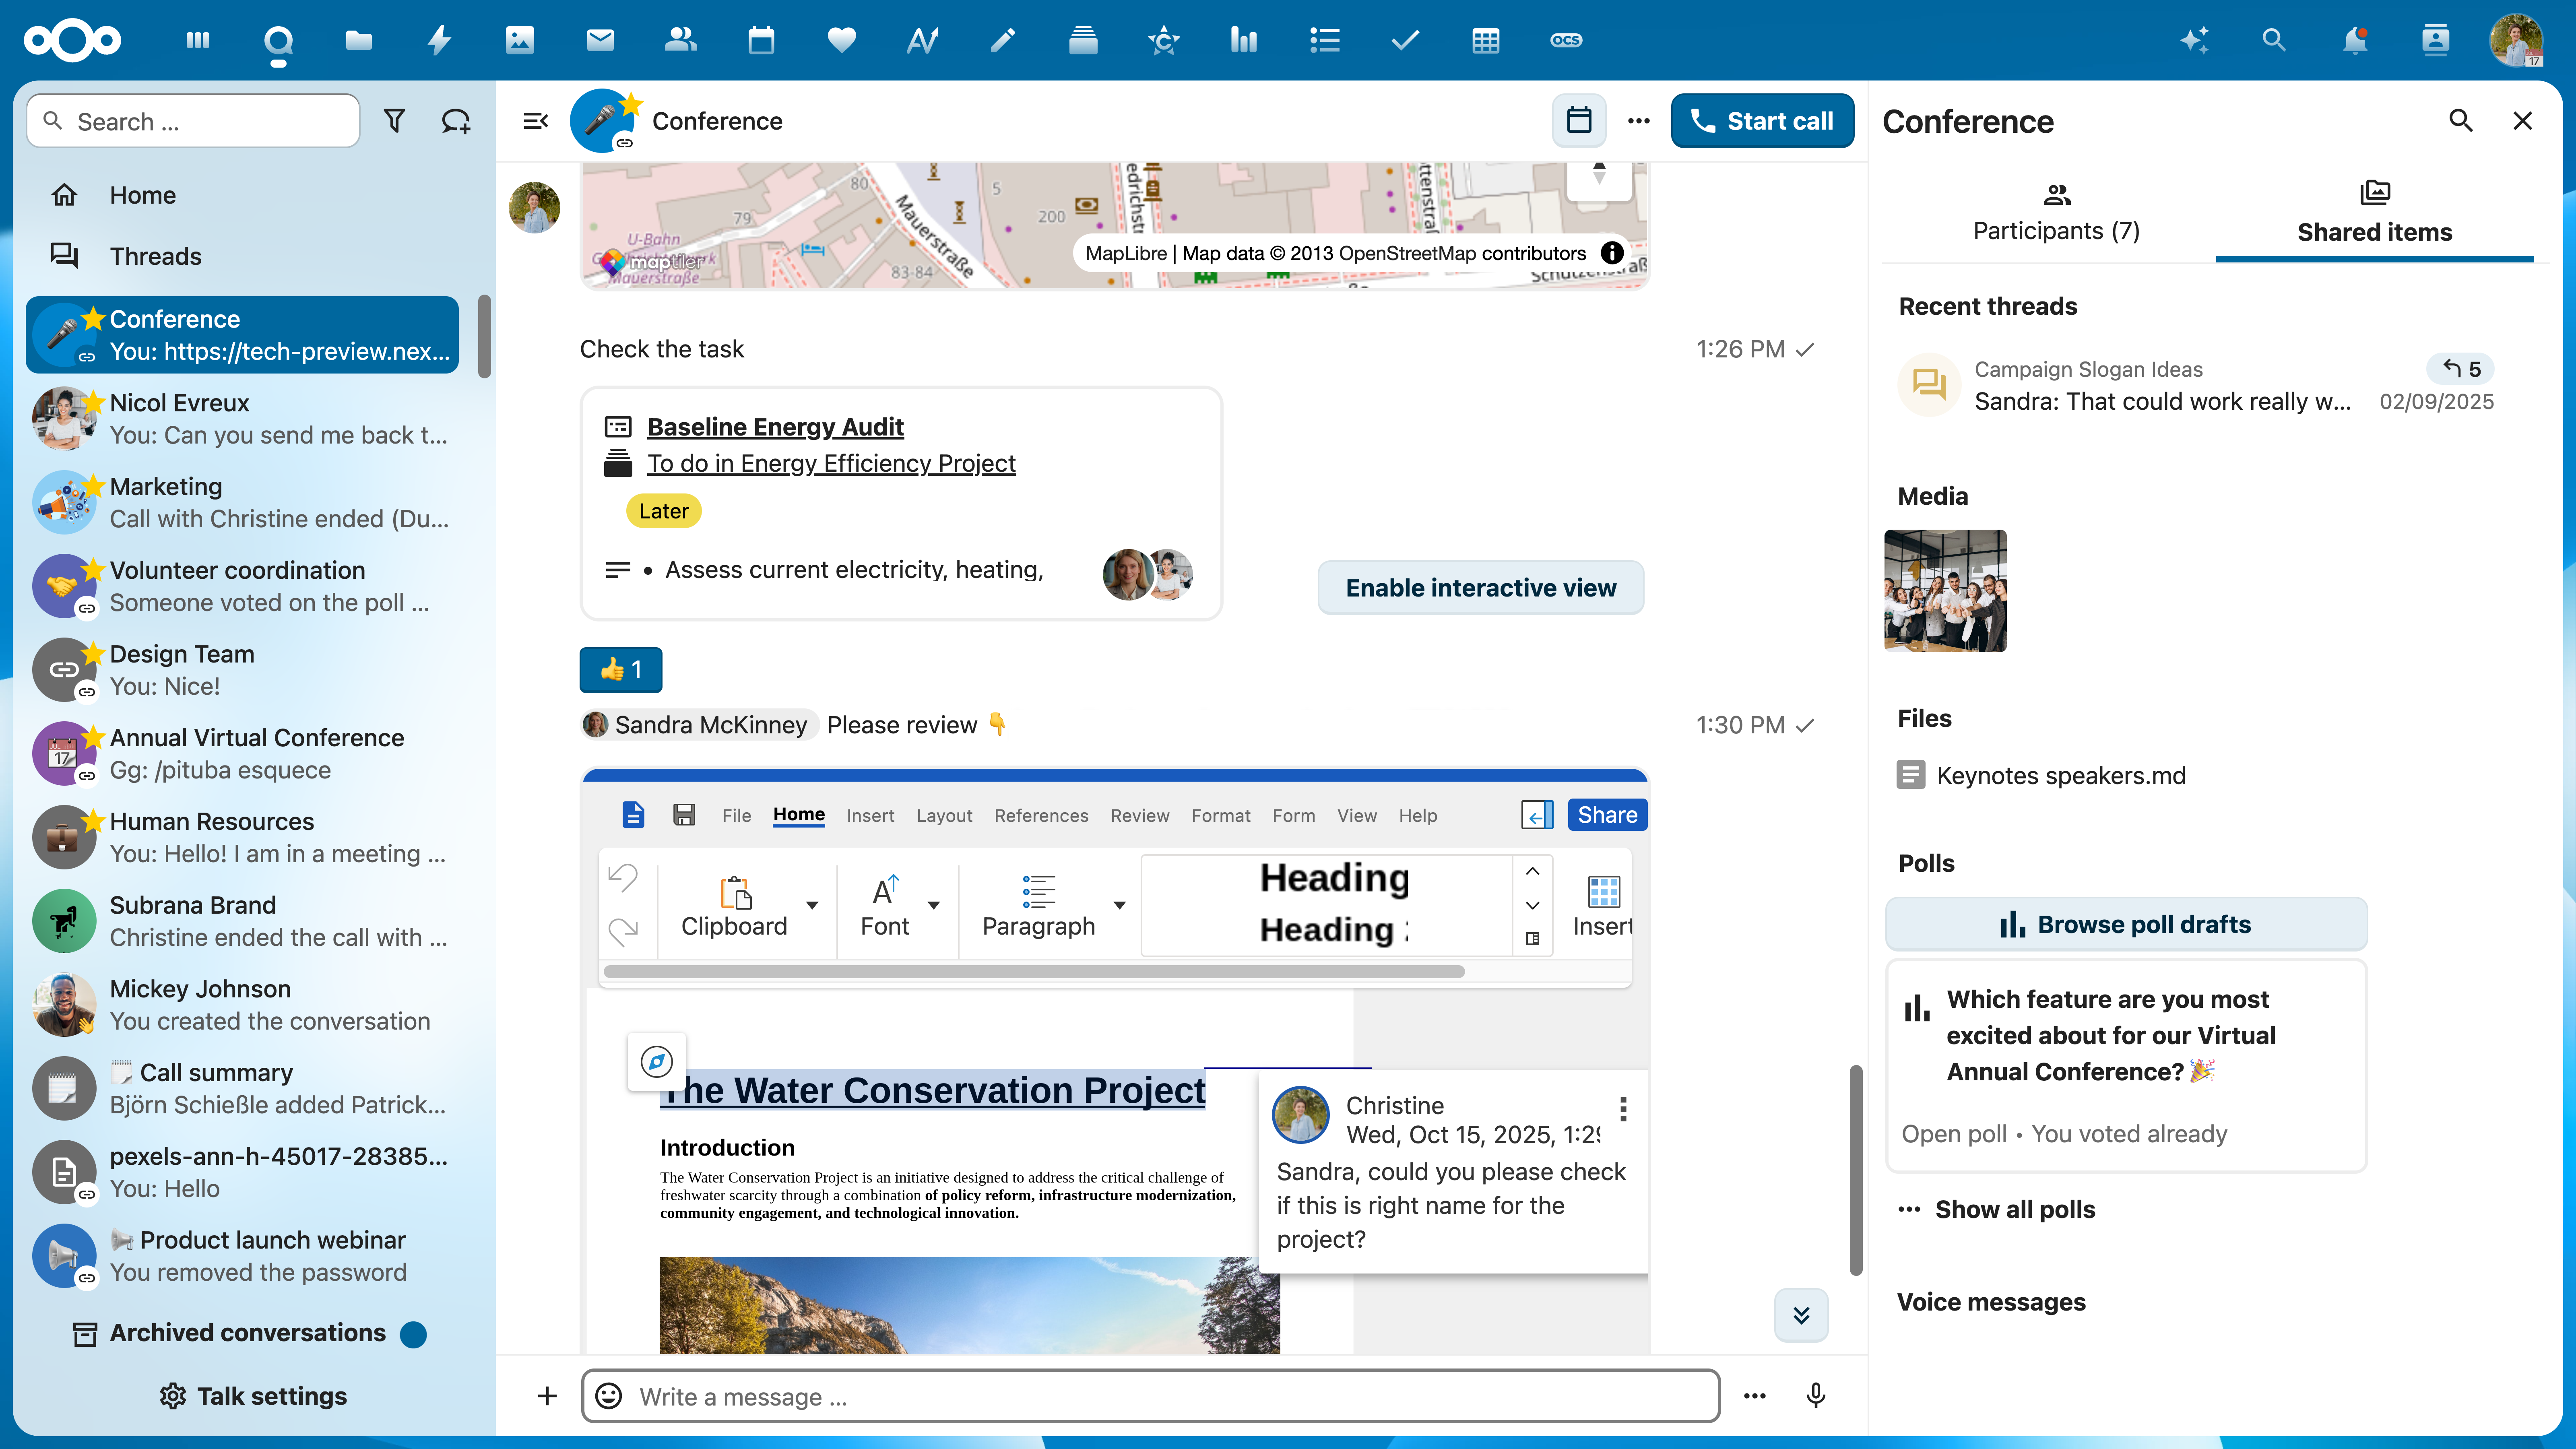Open Nextcloud notifications bell
The height and width of the screenshot is (1449, 2576).
pyautogui.click(x=2355, y=40)
